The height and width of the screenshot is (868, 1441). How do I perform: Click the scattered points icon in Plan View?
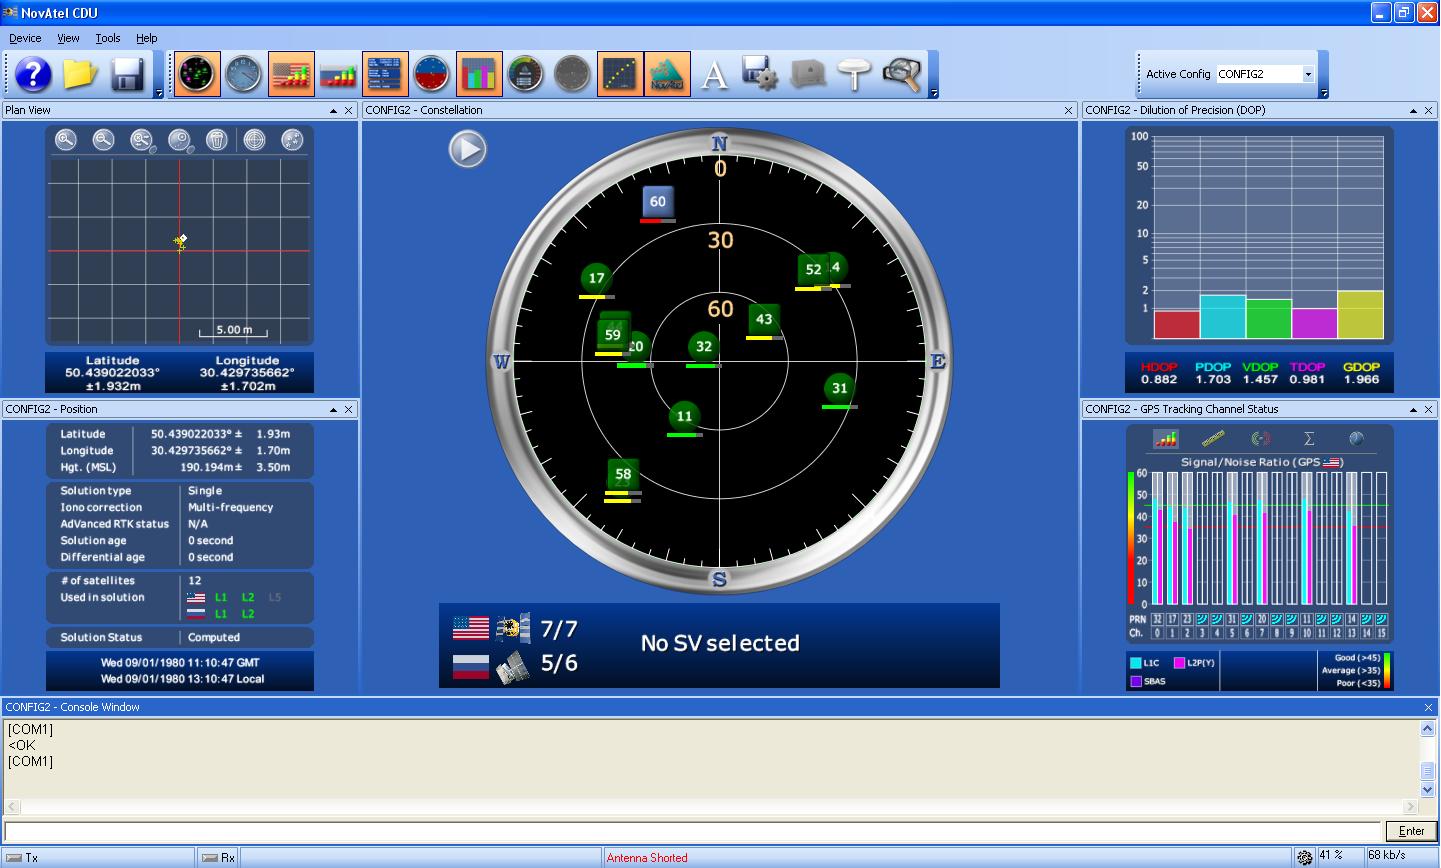point(292,140)
